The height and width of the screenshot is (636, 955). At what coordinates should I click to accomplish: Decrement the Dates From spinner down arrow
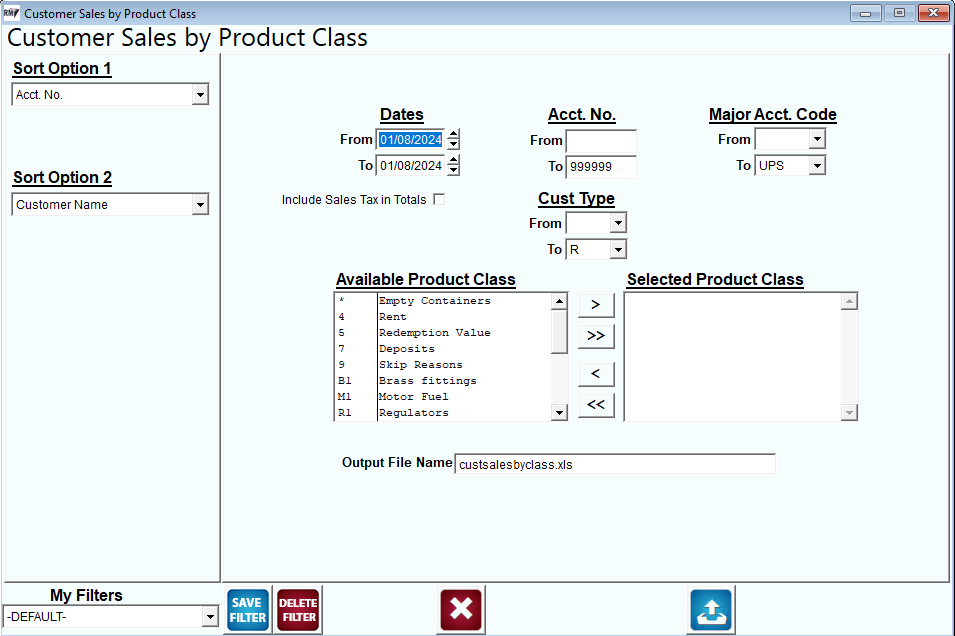click(x=453, y=144)
